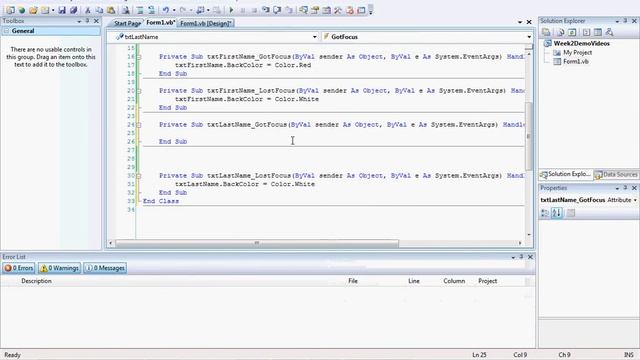This screenshot has height=360, width=640.
Task: Click the Refresh icon in Solution Explorer
Action: pyautogui.click(x=572, y=32)
